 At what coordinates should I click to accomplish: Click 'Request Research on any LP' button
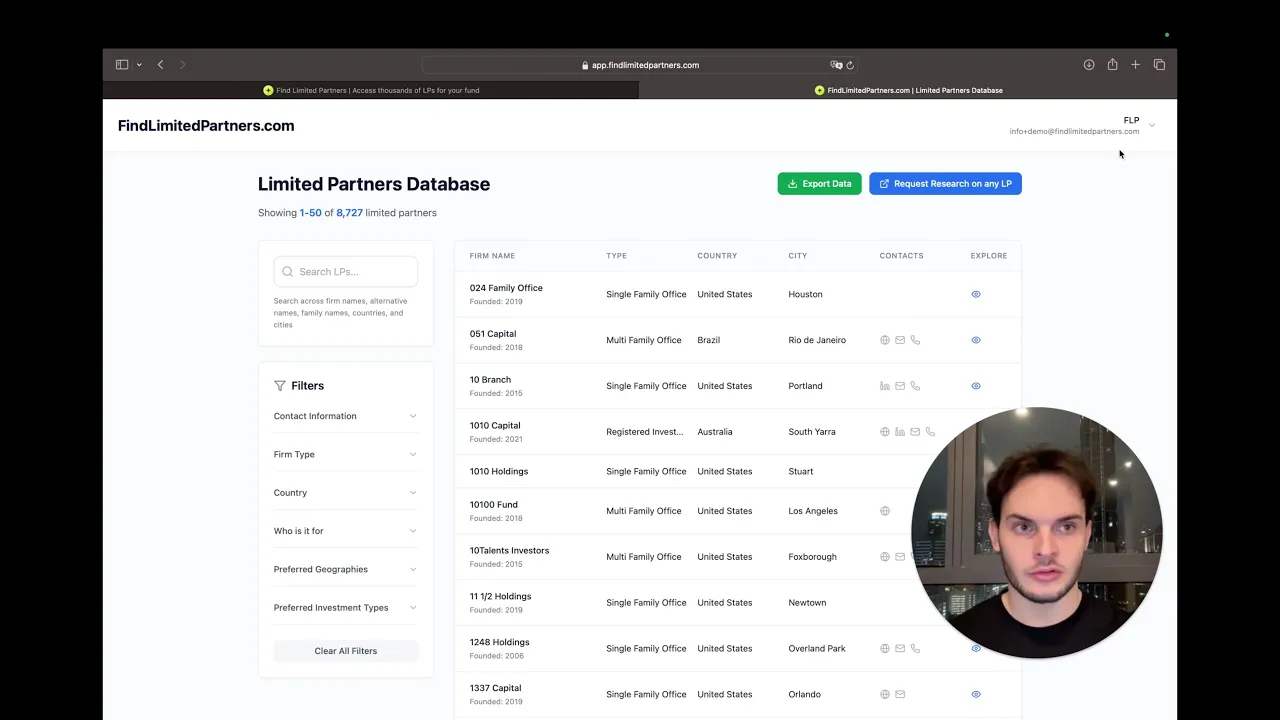click(x=945, y=184)
